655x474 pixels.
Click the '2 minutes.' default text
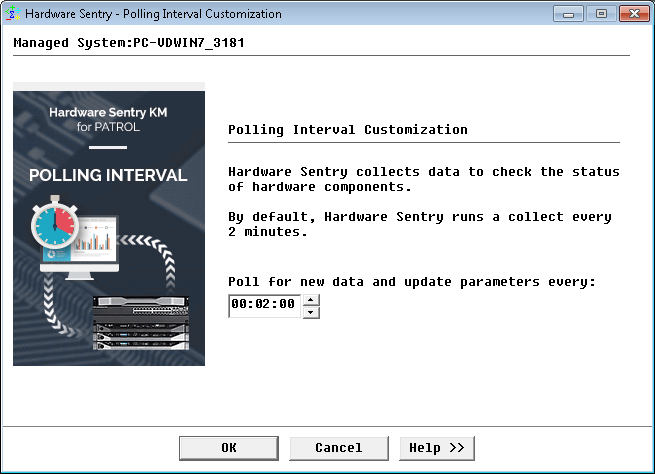click(268, 232)
